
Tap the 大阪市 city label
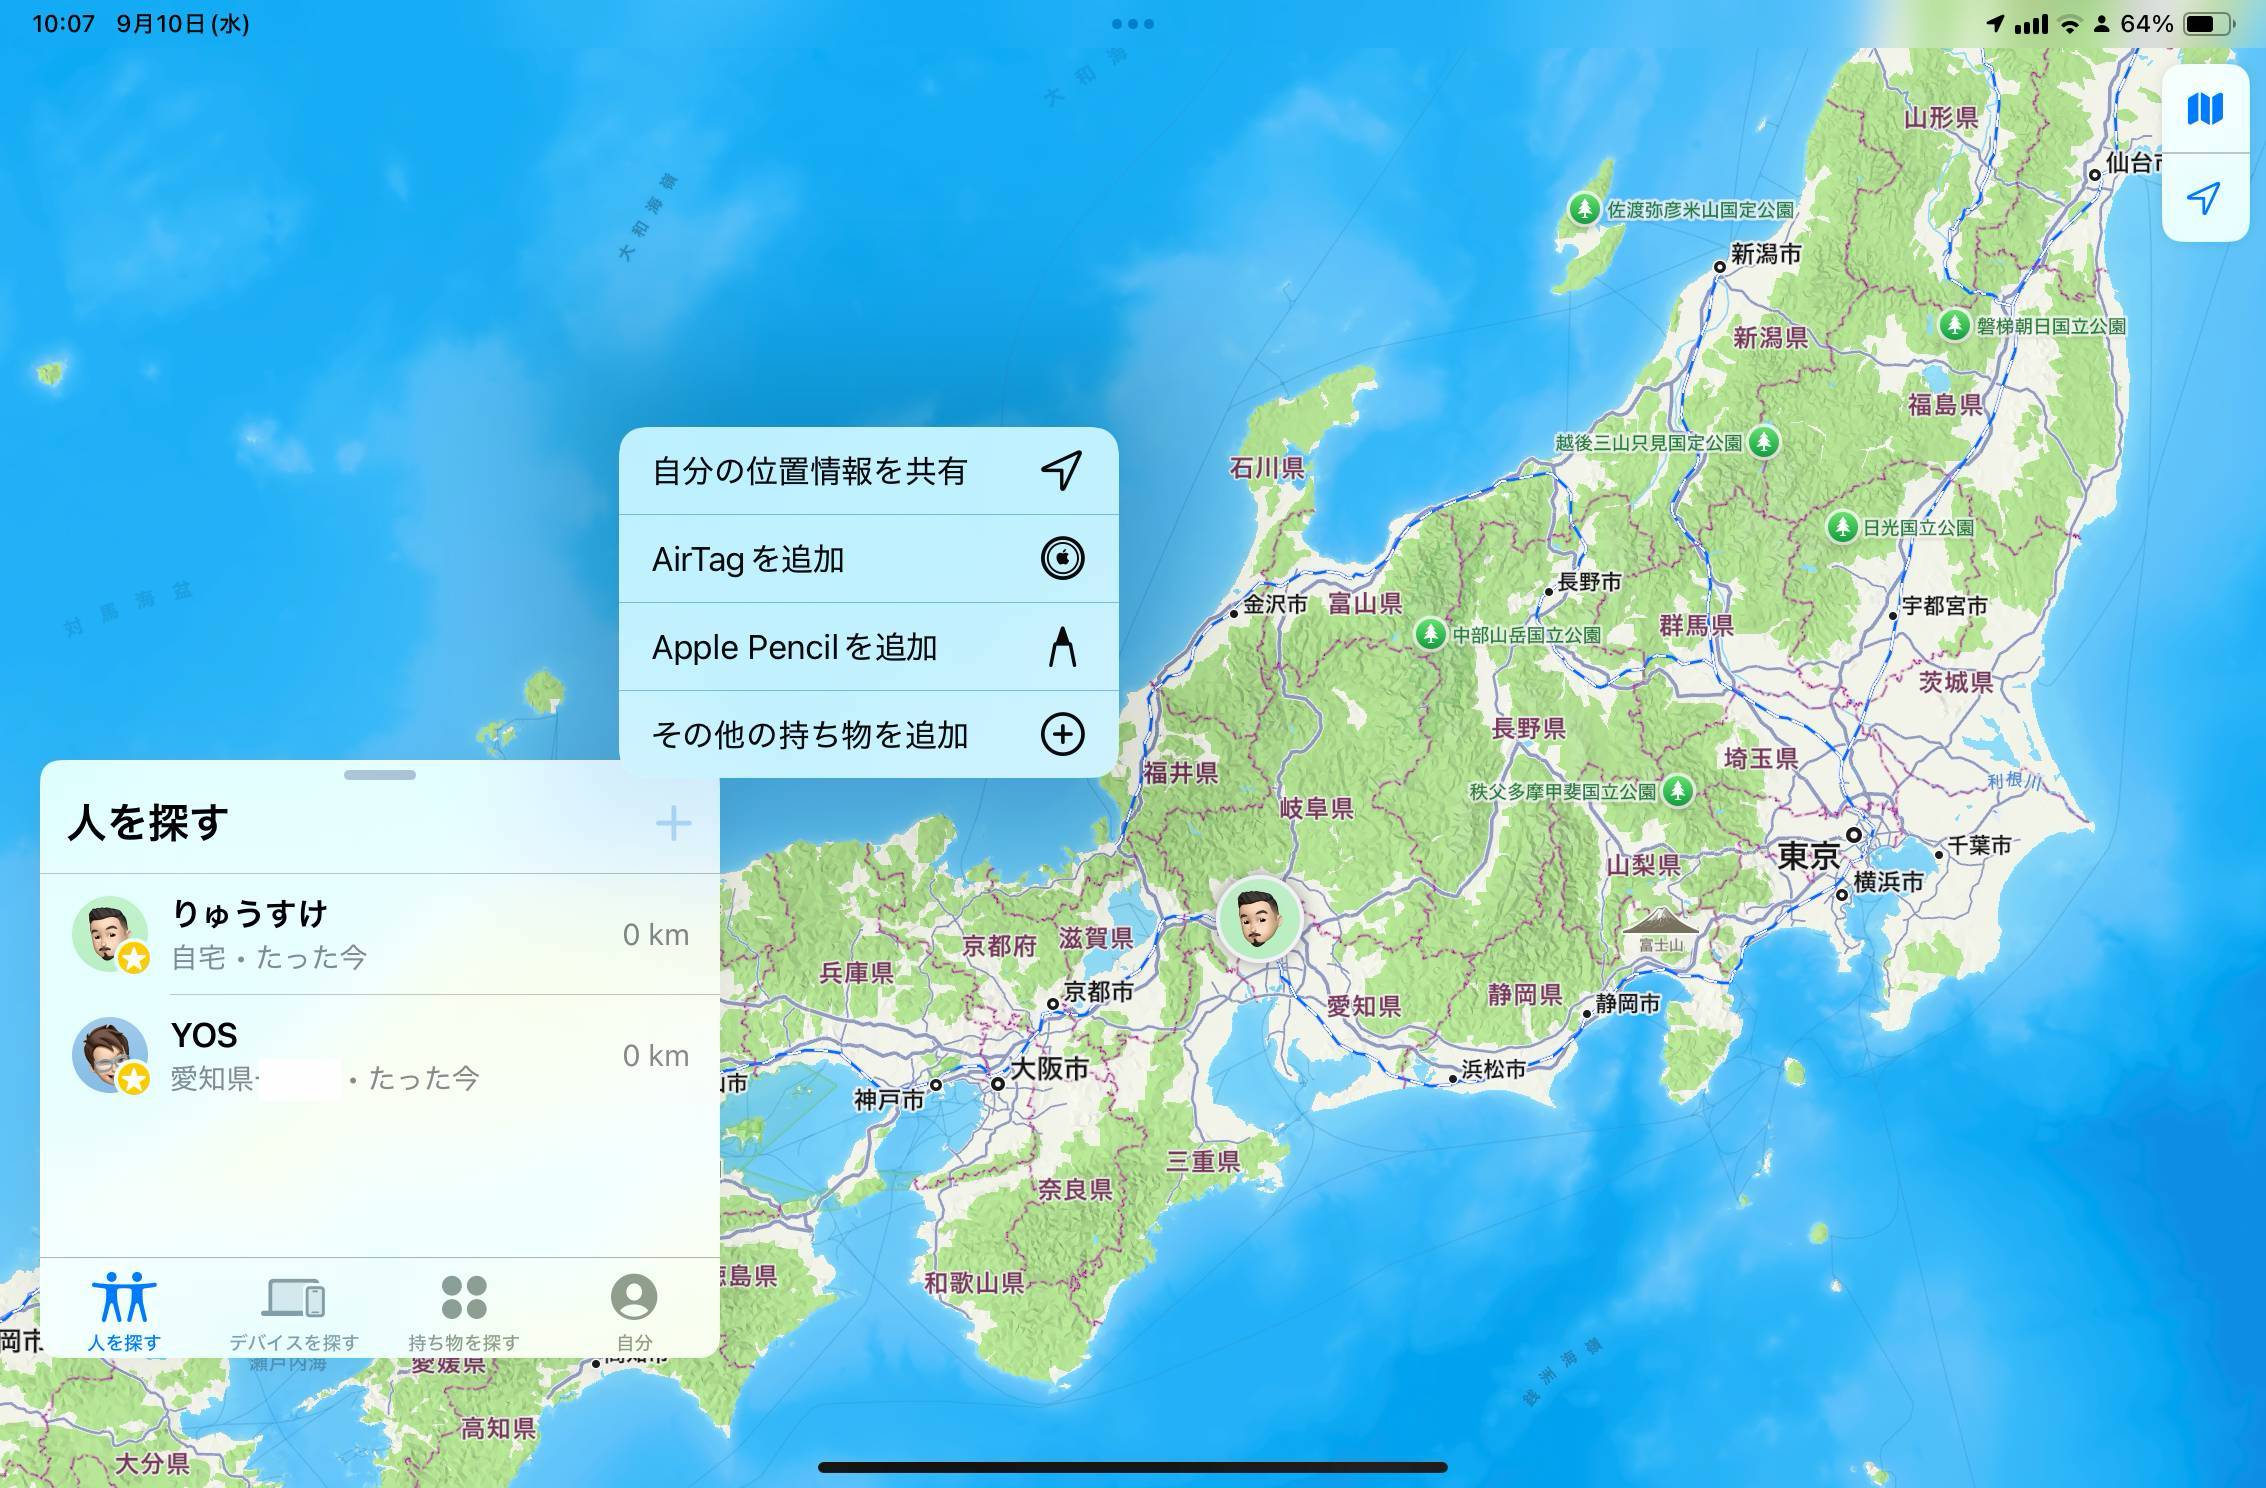[x=1049, y=1069]
